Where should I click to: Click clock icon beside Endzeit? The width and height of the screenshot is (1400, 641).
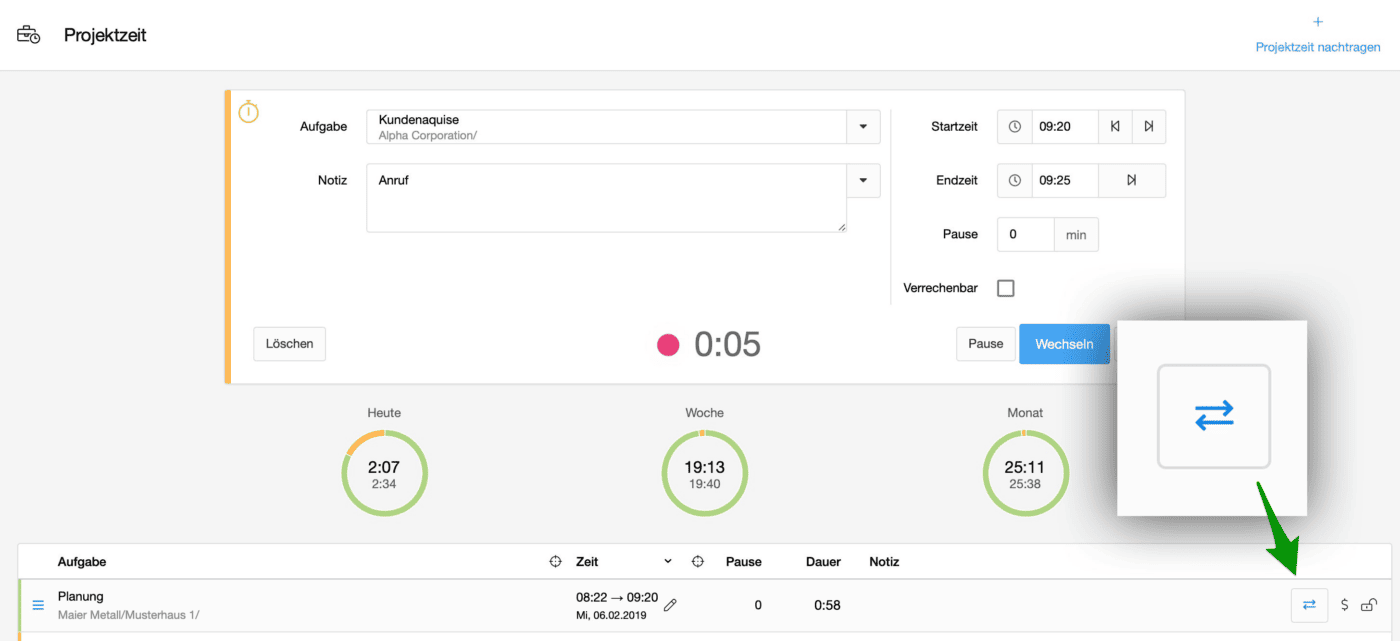pyautogui.click(x=1015, y=181)
